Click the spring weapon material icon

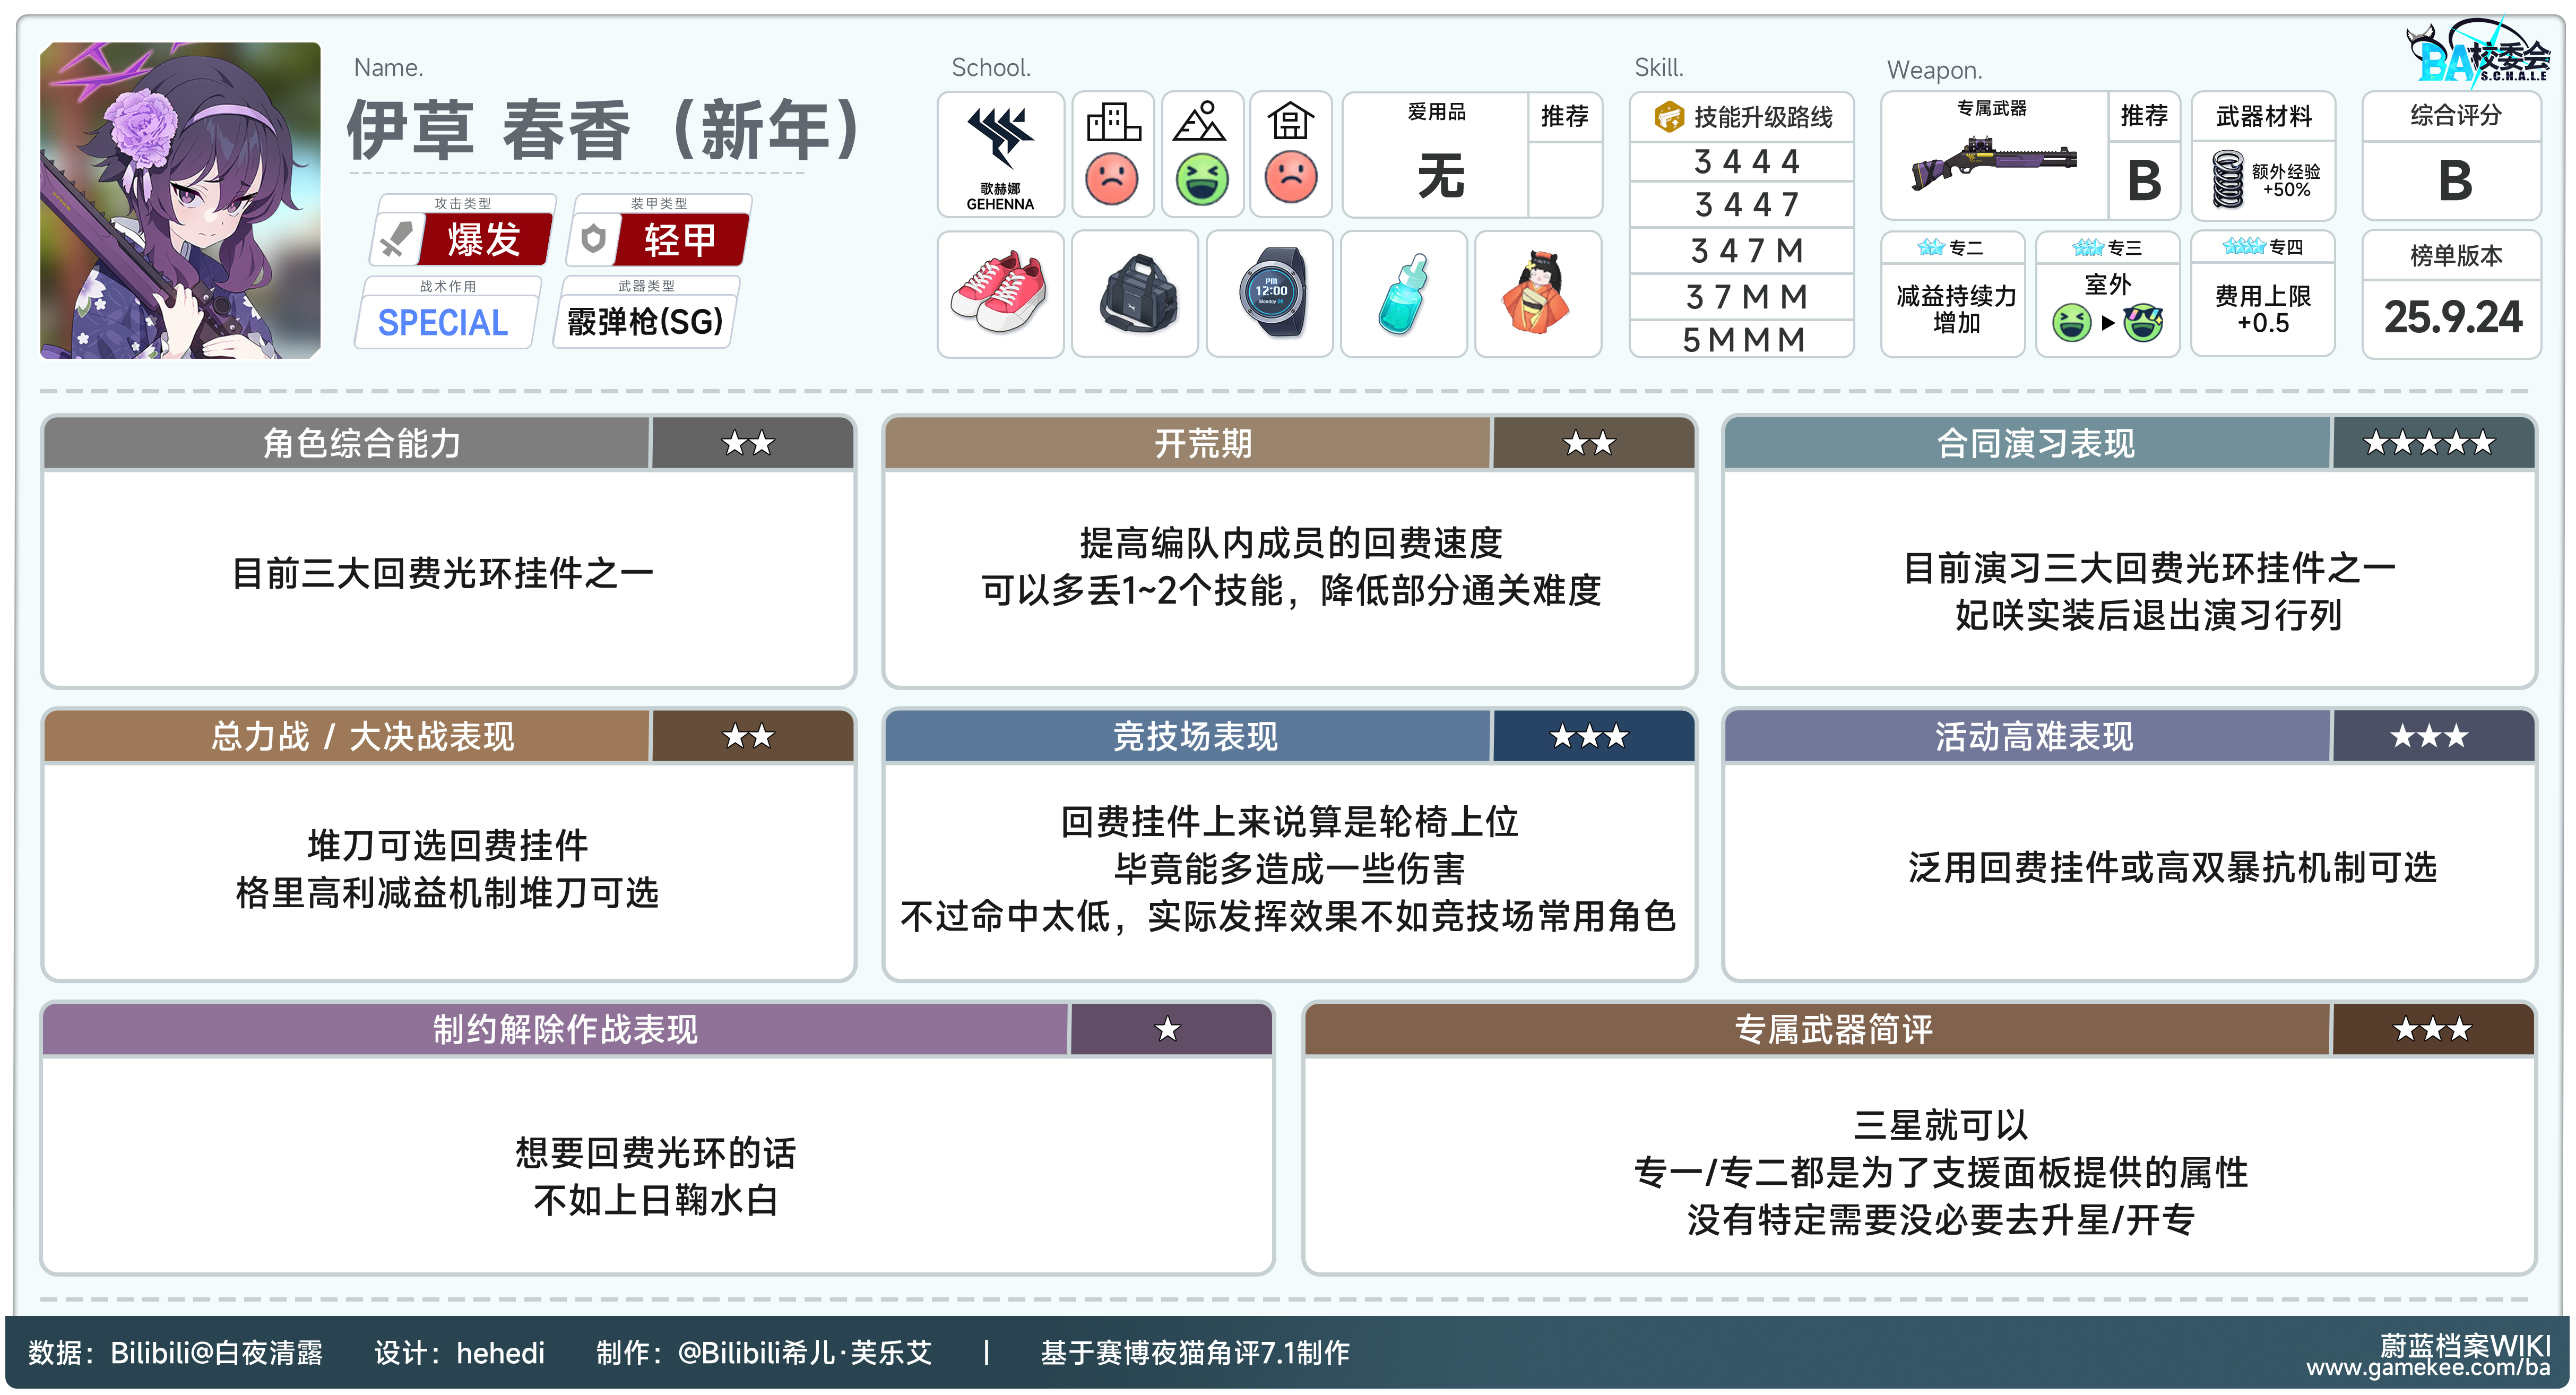[2228, 179]
